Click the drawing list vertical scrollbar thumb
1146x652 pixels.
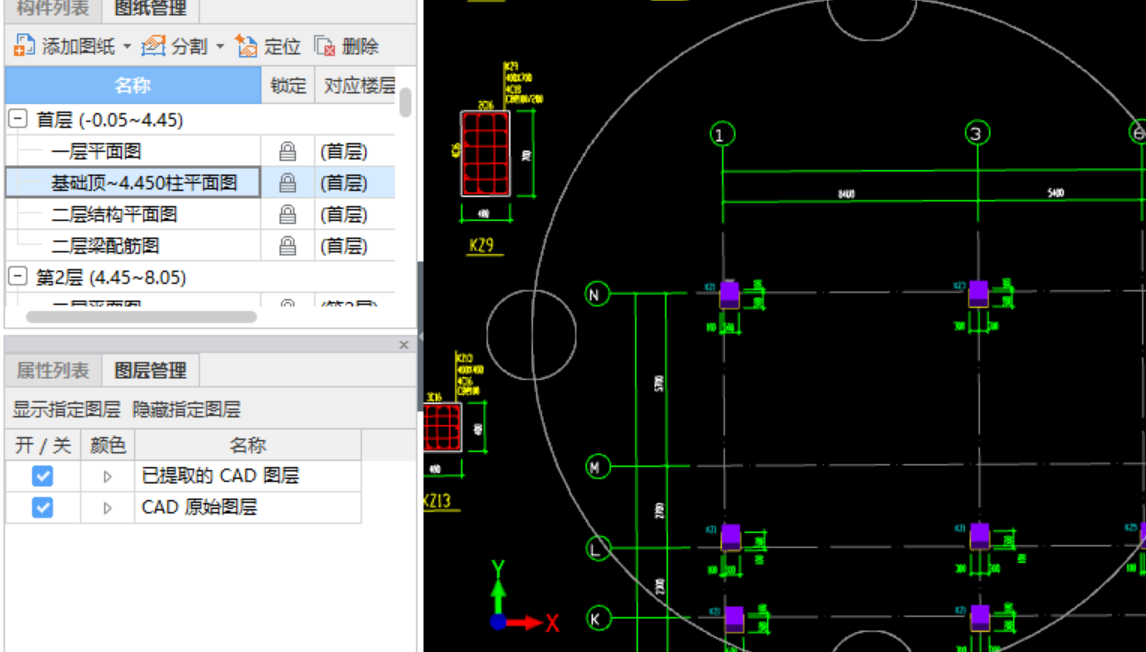pos(405,102)
